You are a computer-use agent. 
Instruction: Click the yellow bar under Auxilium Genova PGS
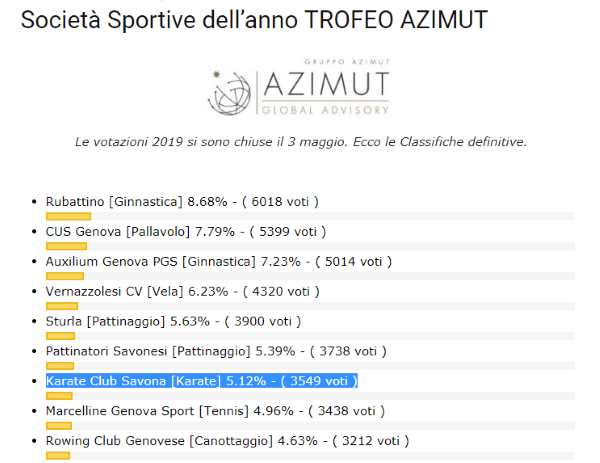point(65,276)
